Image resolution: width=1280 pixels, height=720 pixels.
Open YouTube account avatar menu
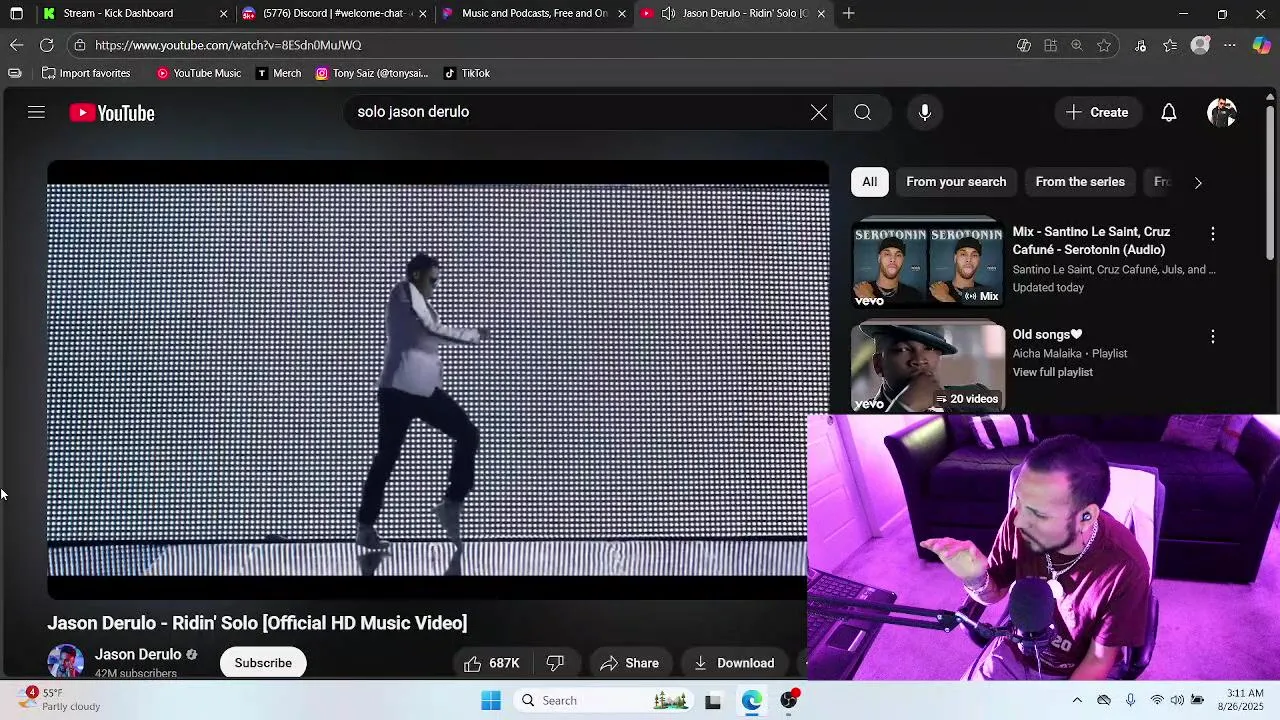click(1222, 112)
